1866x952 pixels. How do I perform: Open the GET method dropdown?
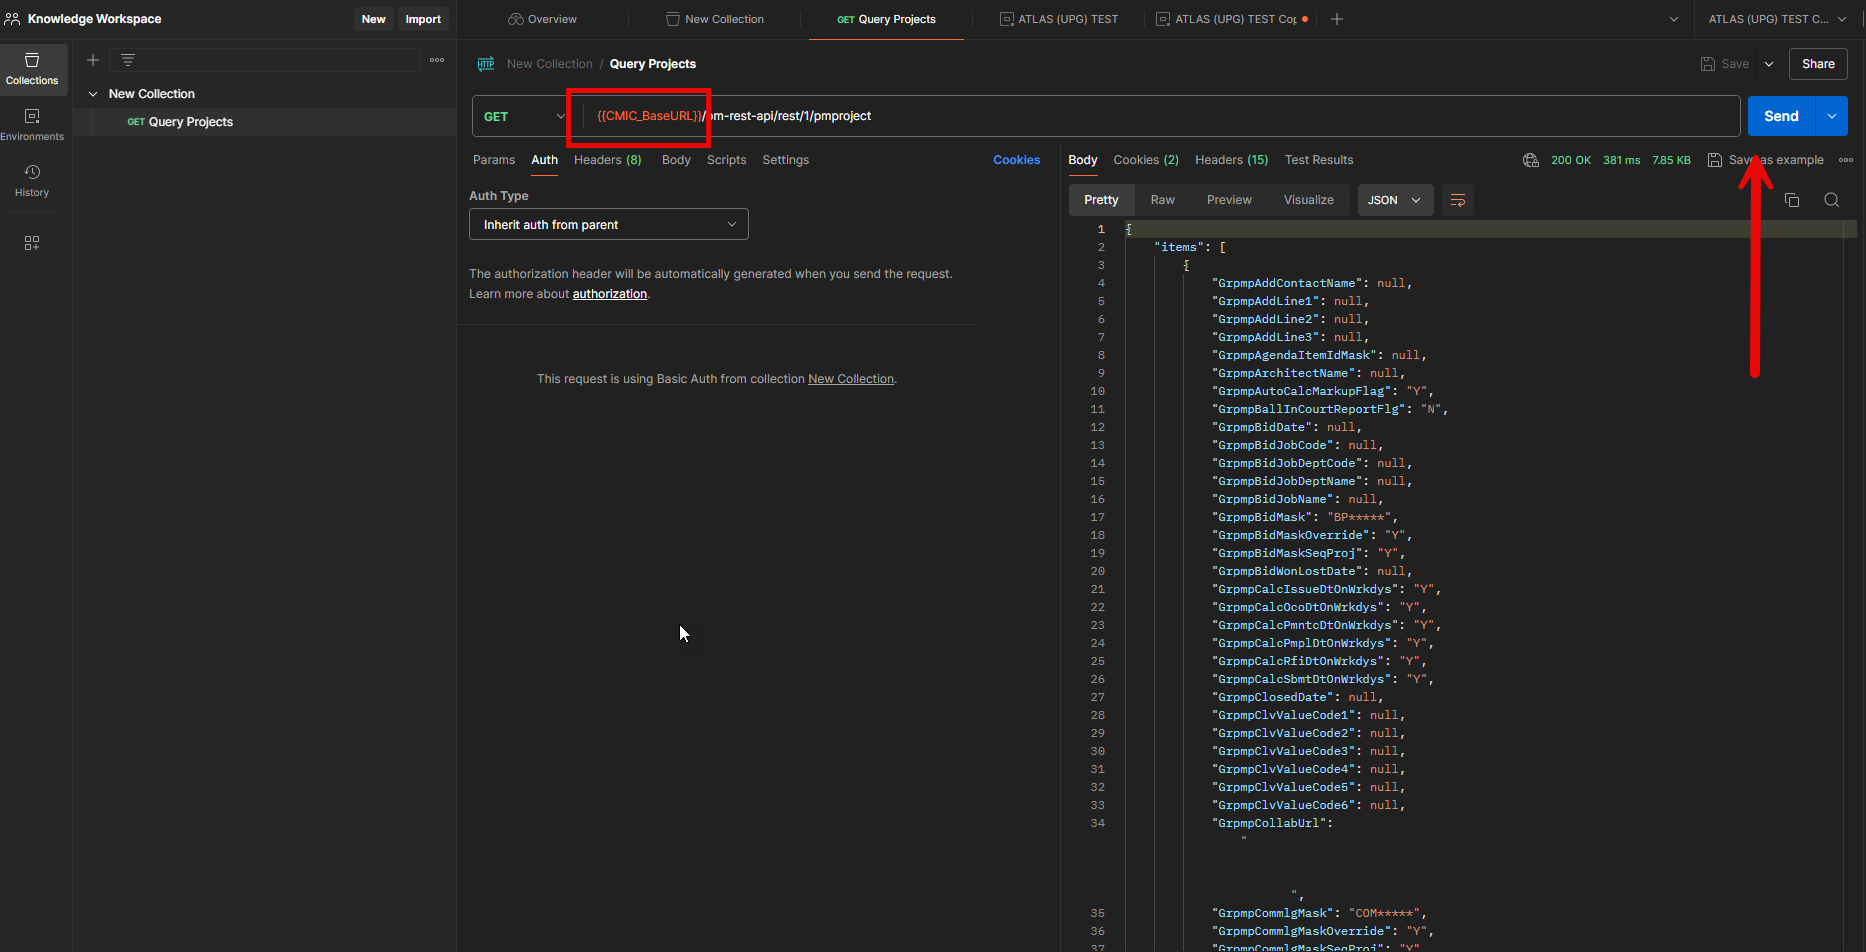[x=523, y=116]
